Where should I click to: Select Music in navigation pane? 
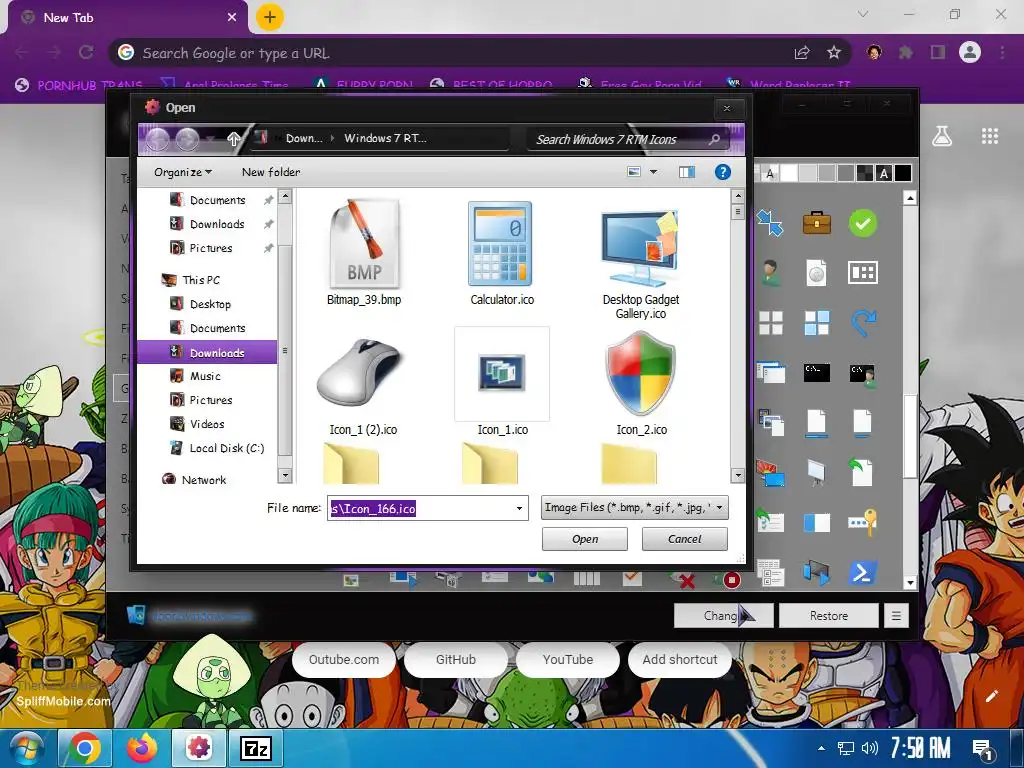click(205, 376)
